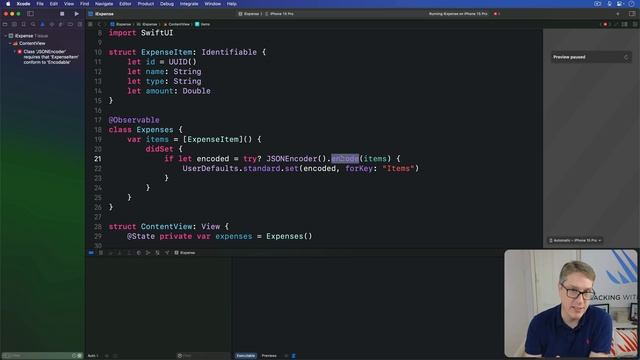
Task: Go back with the jump bar back arrow
Action: [99, 24]
